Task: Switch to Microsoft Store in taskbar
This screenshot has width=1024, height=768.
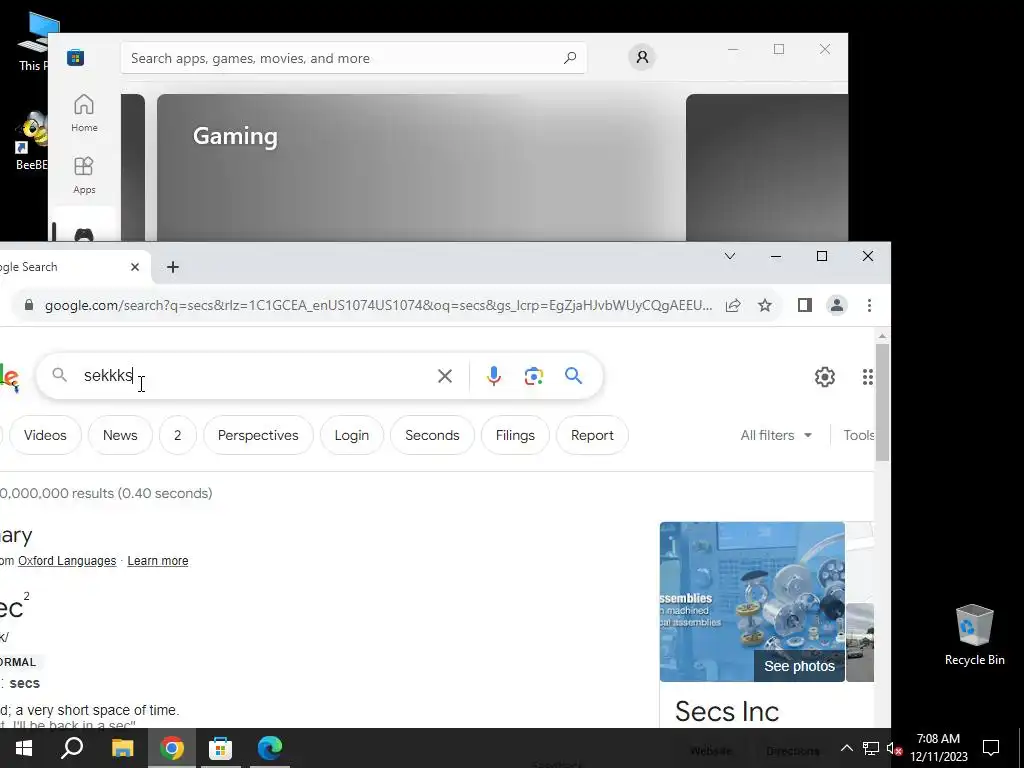Action: coord(221,748)
